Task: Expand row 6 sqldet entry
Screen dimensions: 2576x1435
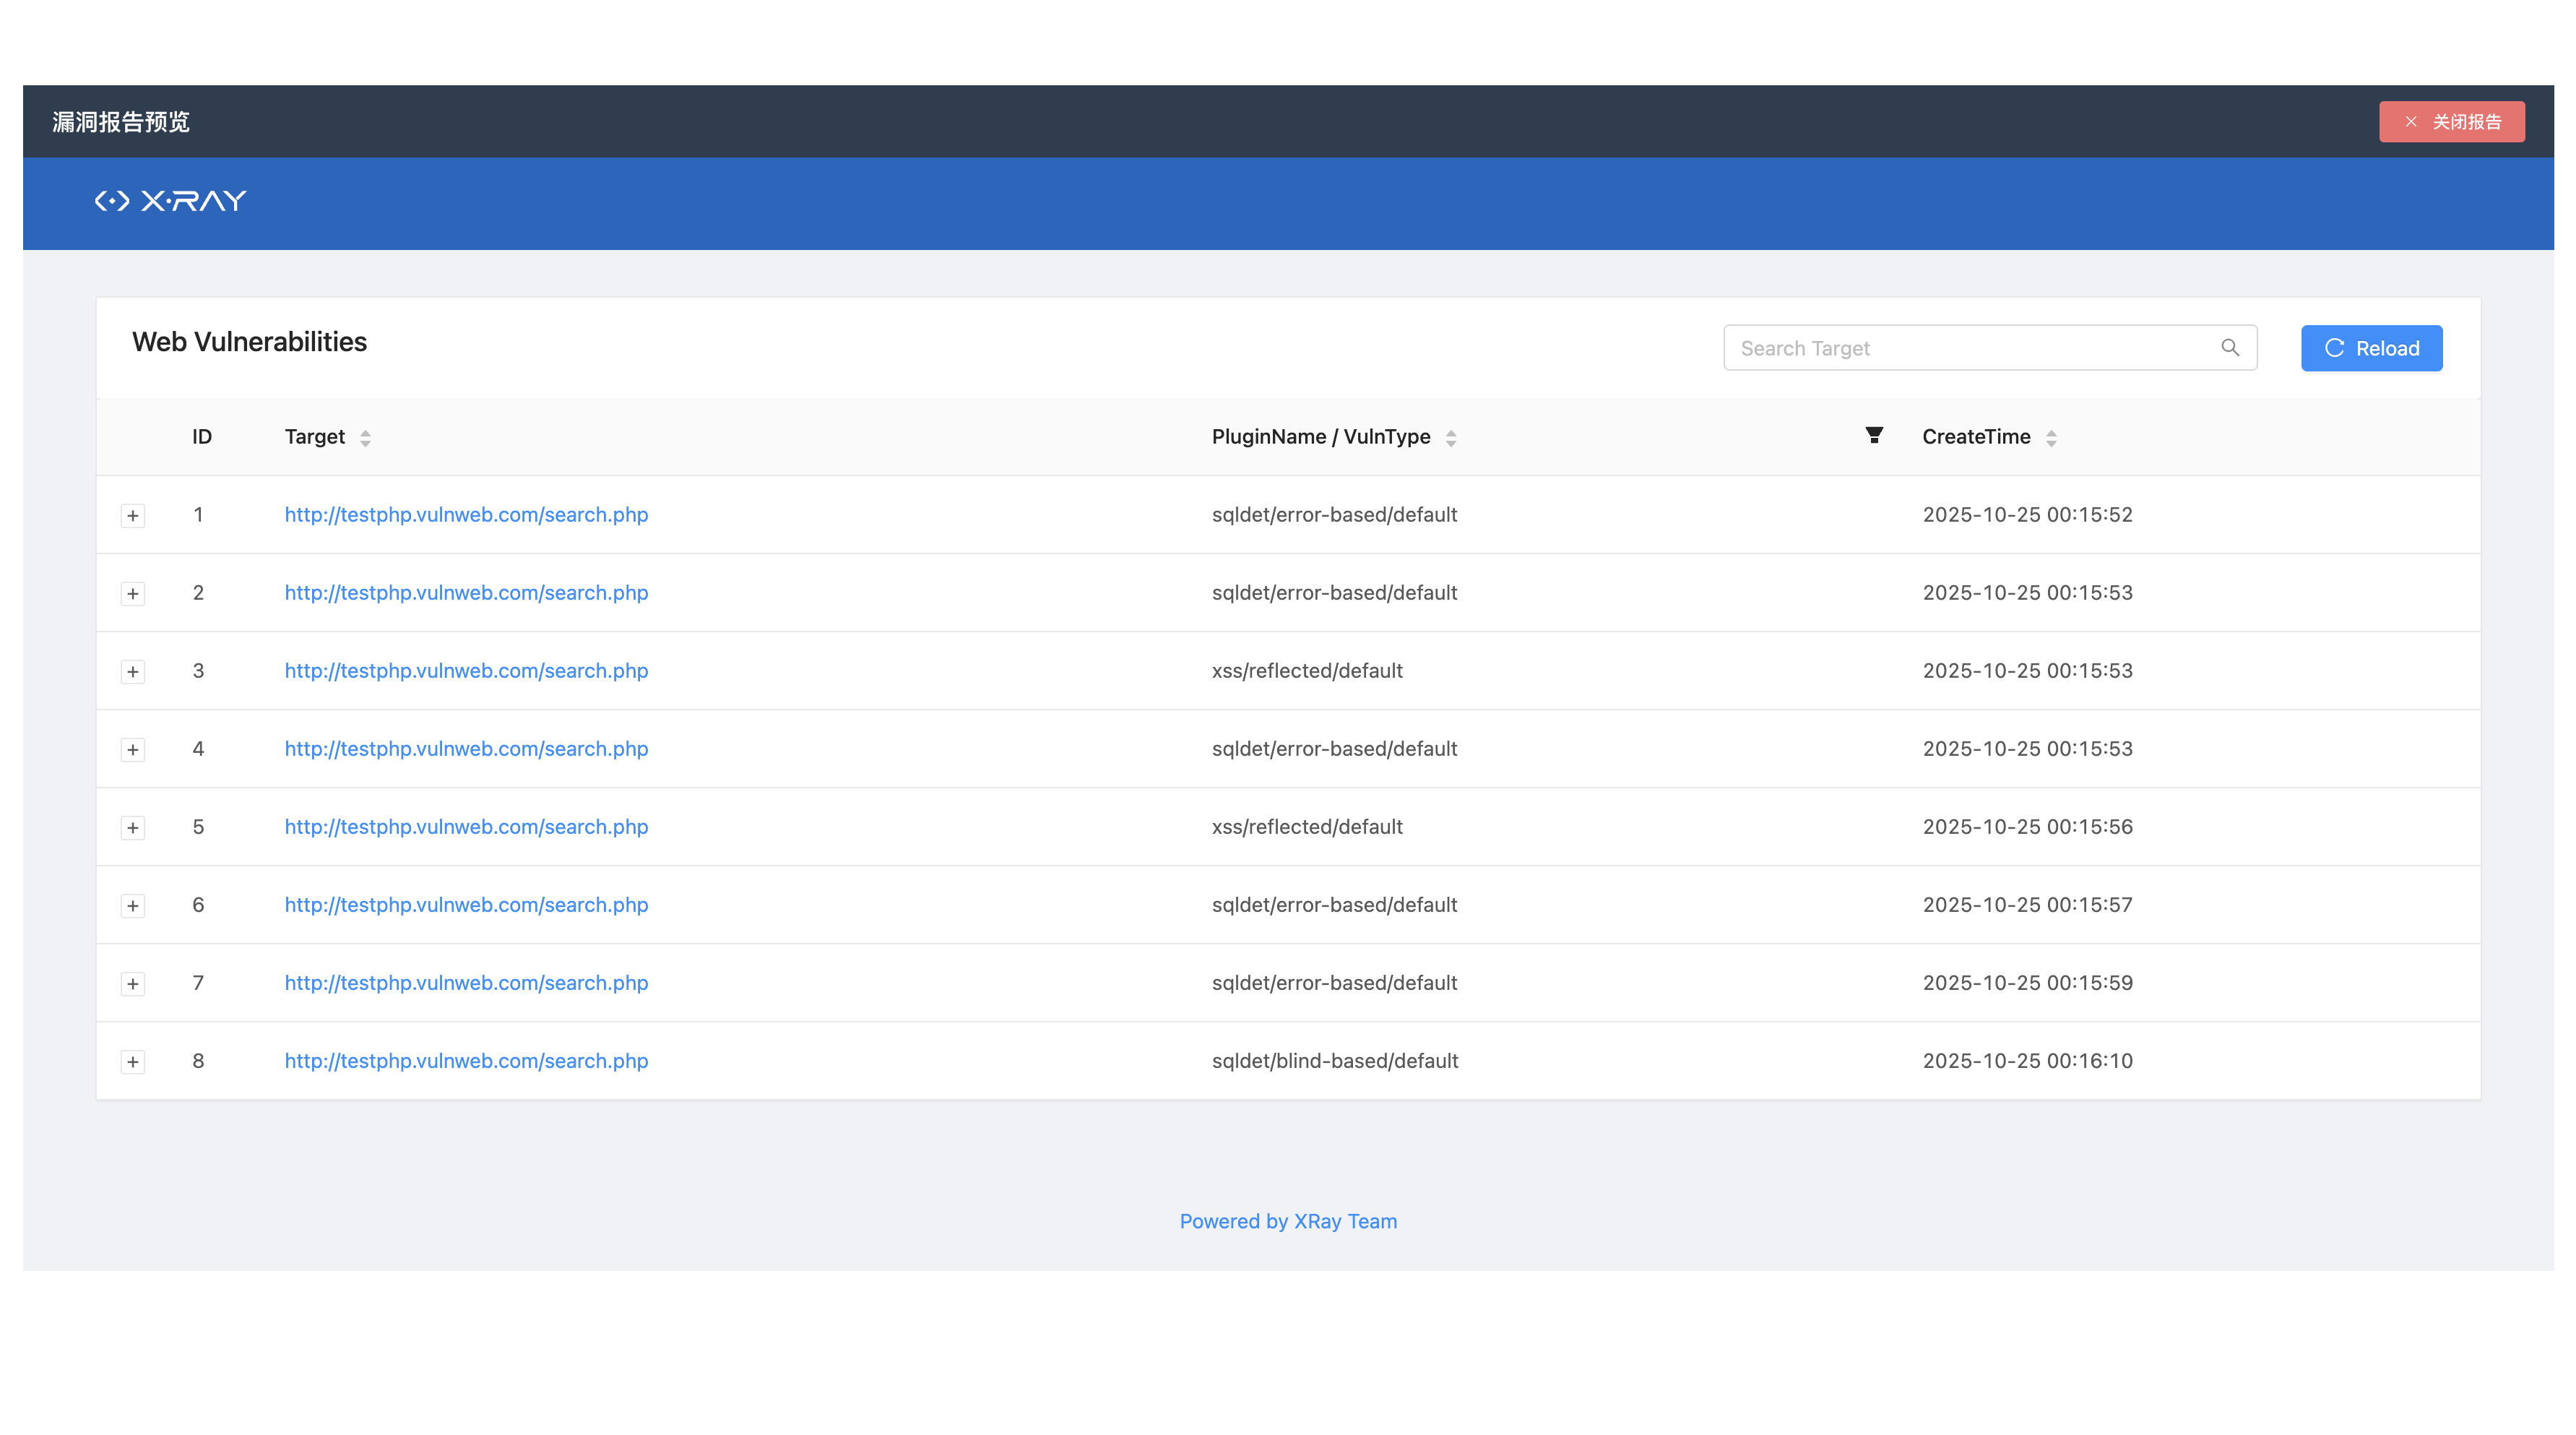Action: [133, 906]
